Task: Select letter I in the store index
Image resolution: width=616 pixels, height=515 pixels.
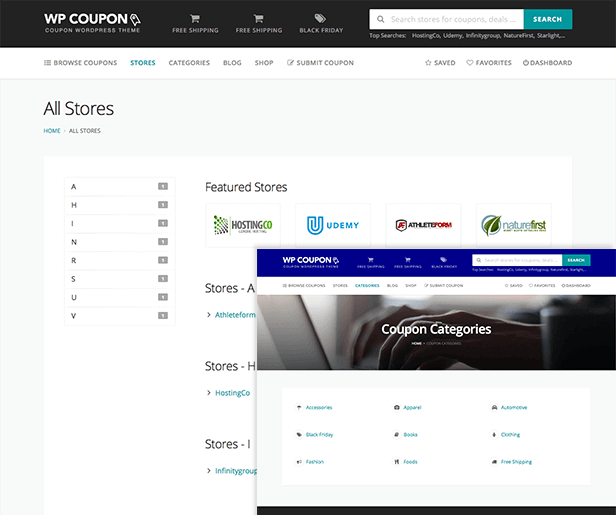Action: coord(119,224)
